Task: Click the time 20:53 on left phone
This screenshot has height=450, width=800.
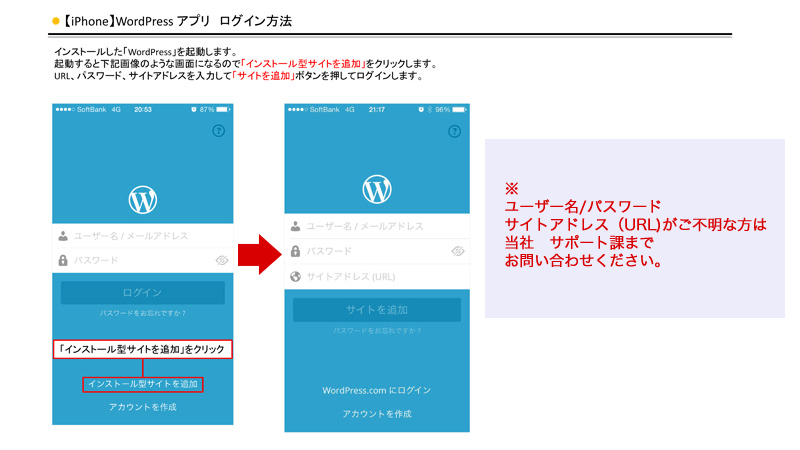Action: tap(143, 110)
